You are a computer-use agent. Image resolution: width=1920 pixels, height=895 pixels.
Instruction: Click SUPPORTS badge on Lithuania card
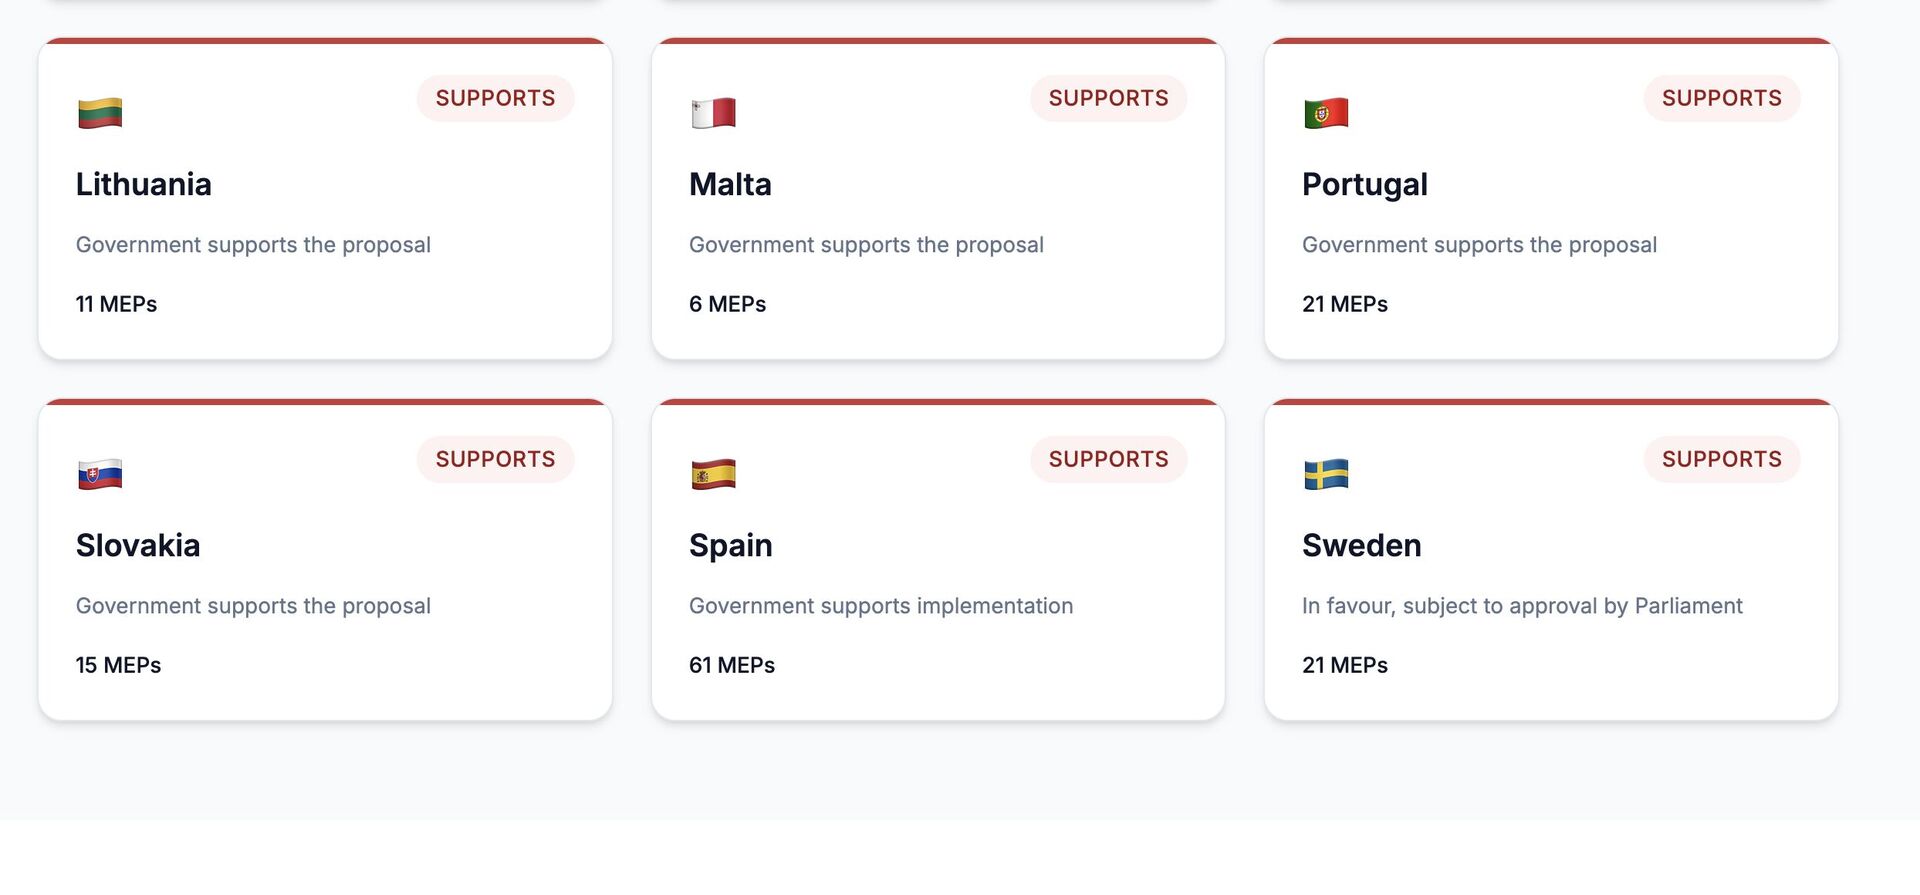(x=495, y=98)
